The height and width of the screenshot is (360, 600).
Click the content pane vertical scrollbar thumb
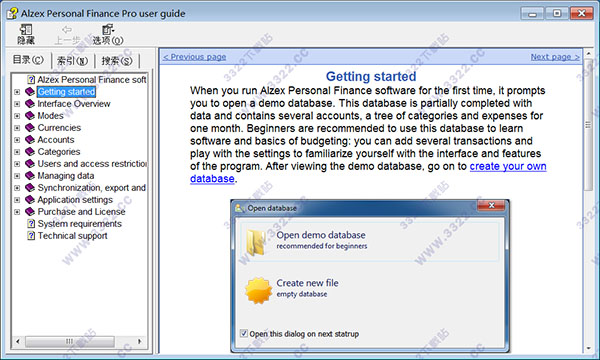(588, 125)
